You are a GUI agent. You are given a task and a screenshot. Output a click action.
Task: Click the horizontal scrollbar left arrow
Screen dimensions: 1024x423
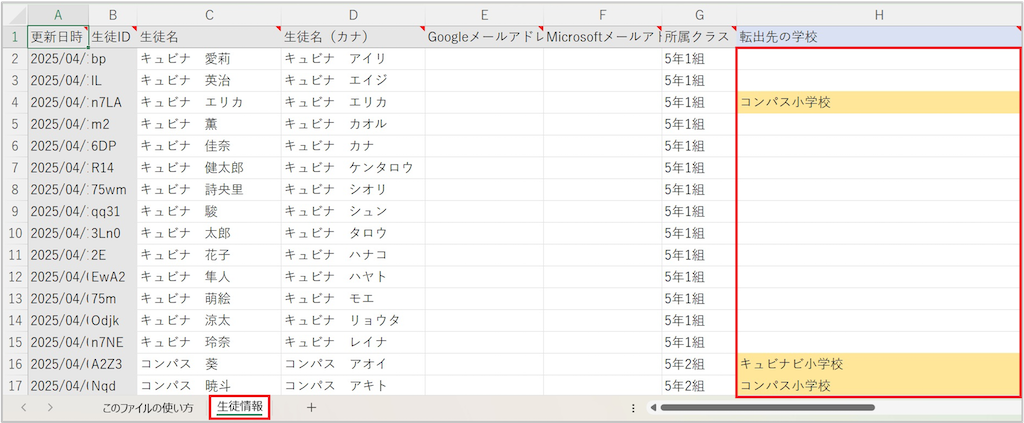click(651, 407)
